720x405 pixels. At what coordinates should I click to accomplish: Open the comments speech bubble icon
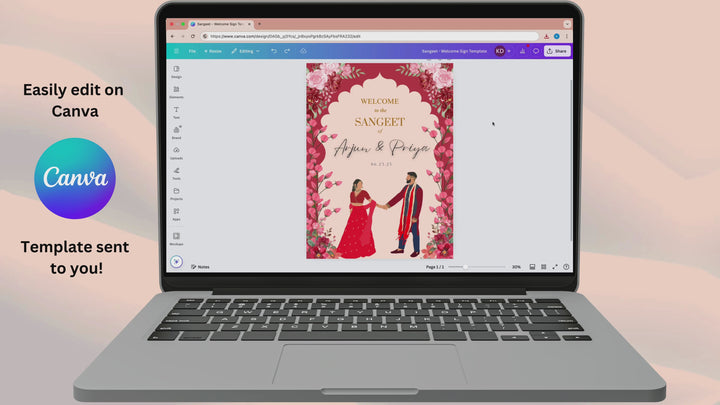click(536, 51)
